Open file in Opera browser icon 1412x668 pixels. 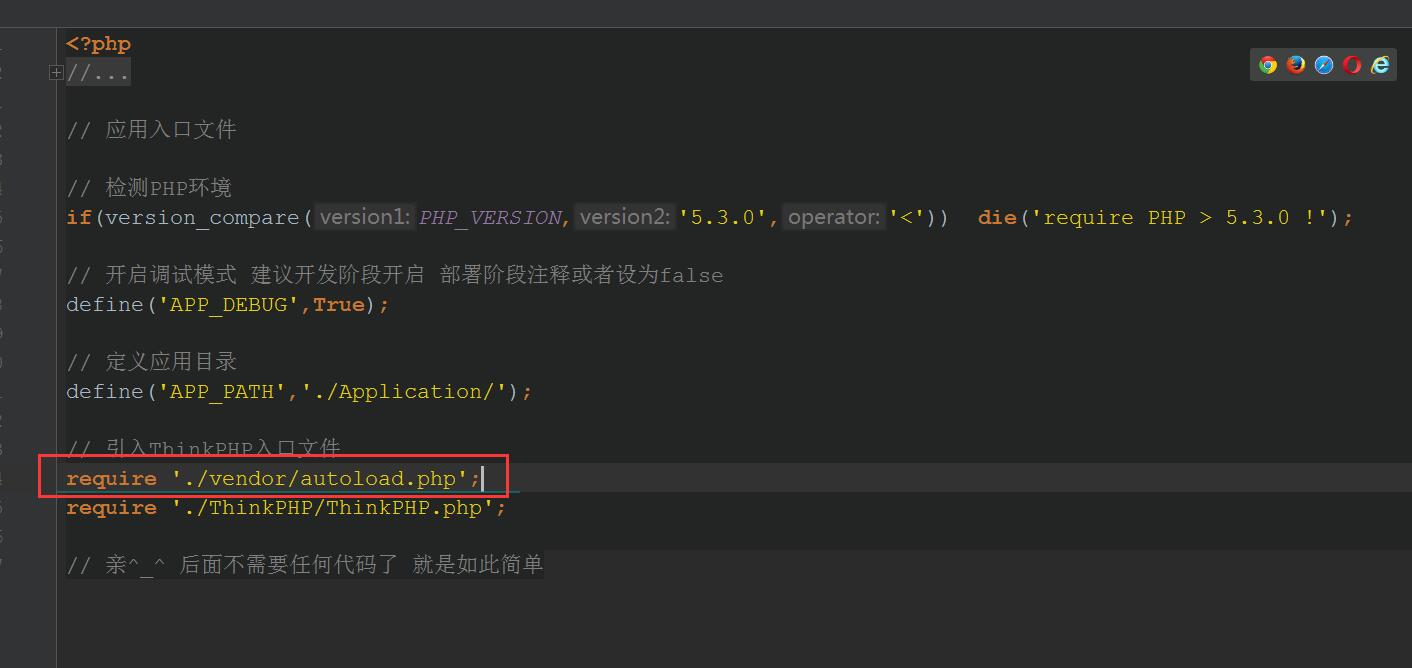1352,65
